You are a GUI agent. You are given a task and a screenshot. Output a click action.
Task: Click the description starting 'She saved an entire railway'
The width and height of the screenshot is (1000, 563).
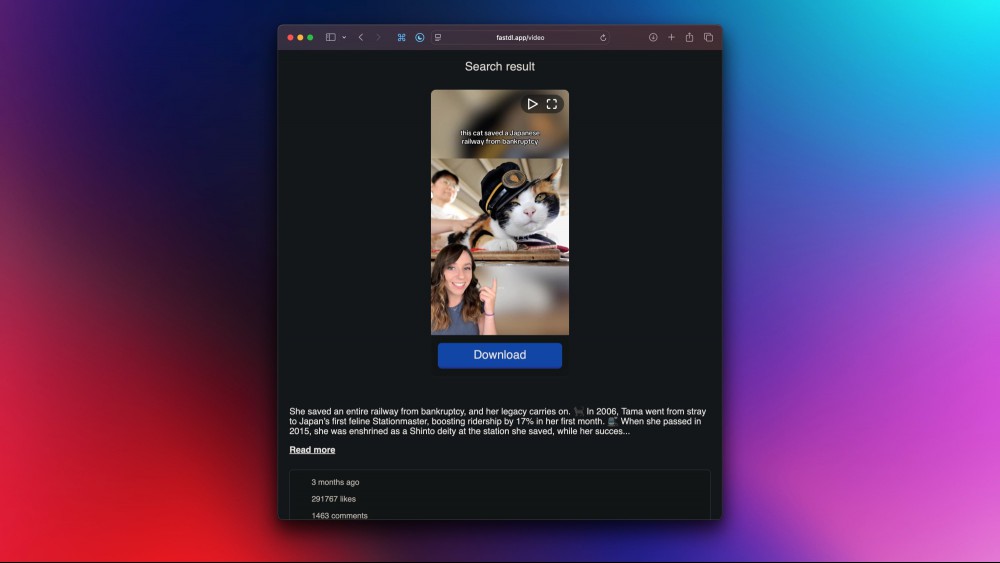pyautogui.click(x=497, y=421)
